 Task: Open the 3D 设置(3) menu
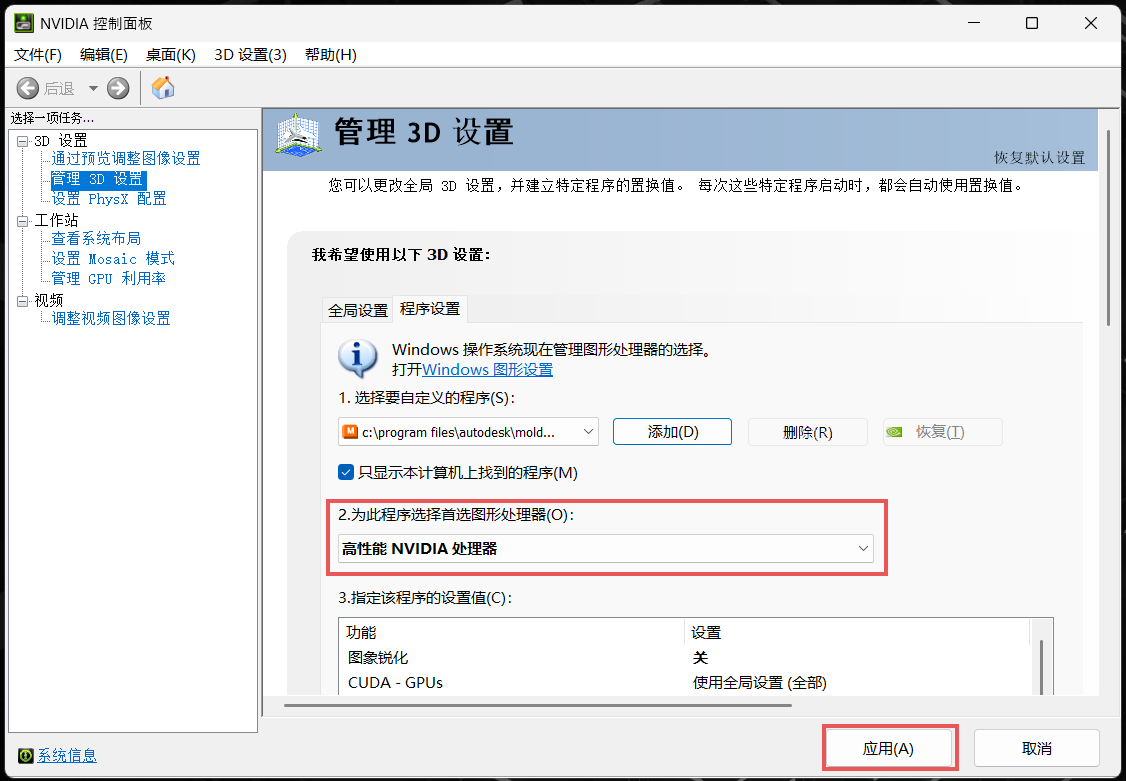251,55
